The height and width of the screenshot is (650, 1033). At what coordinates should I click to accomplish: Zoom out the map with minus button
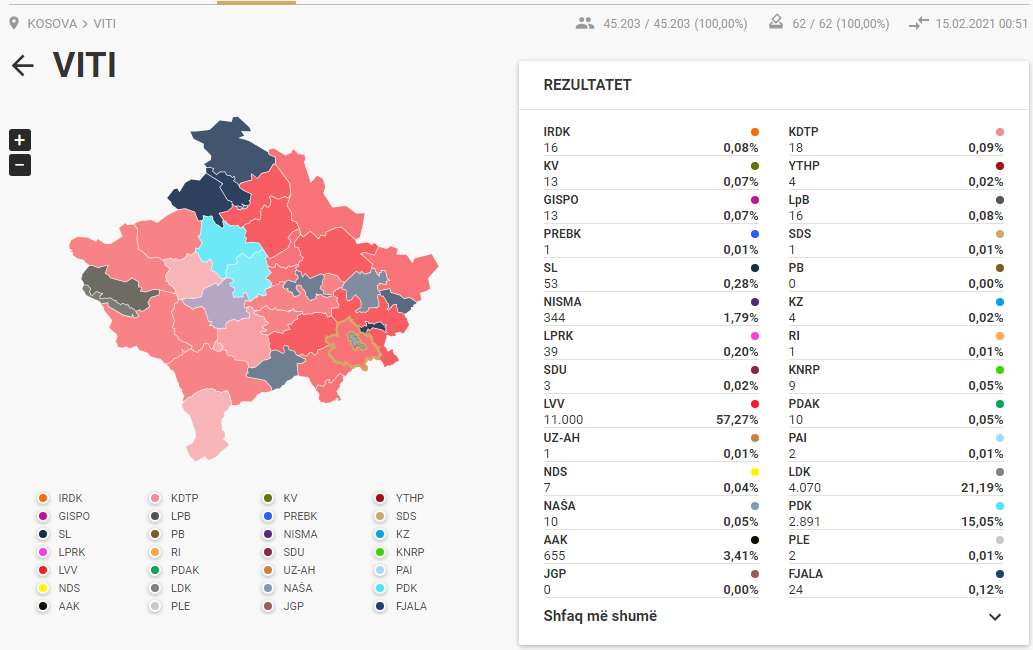(x=20, y=165)
